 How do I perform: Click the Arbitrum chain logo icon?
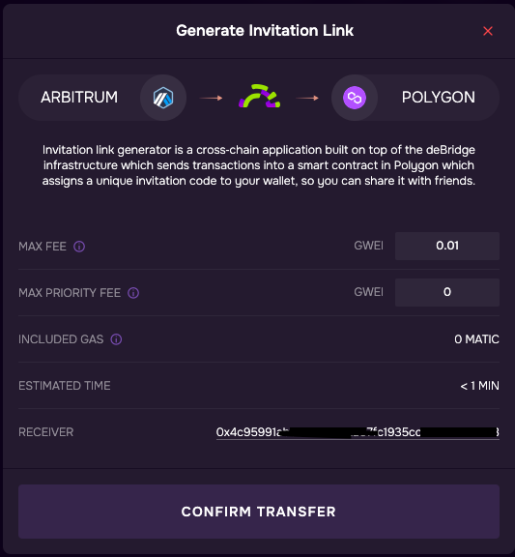coord(163,98)
